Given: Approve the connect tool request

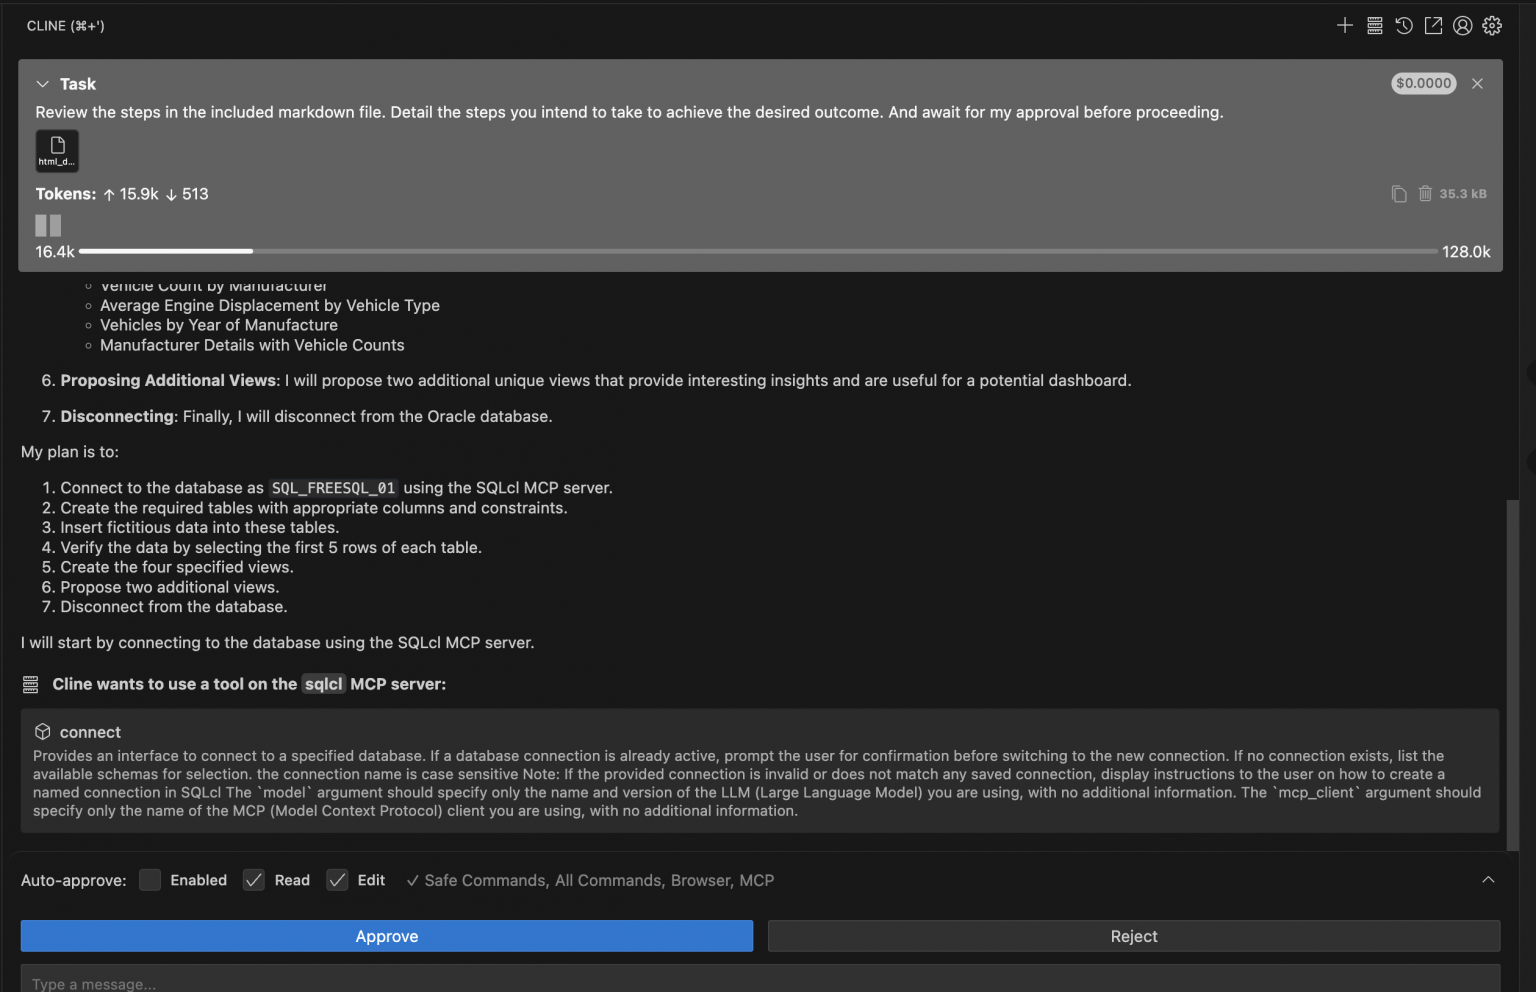Looking at the screenshot, I should (386, 936).
